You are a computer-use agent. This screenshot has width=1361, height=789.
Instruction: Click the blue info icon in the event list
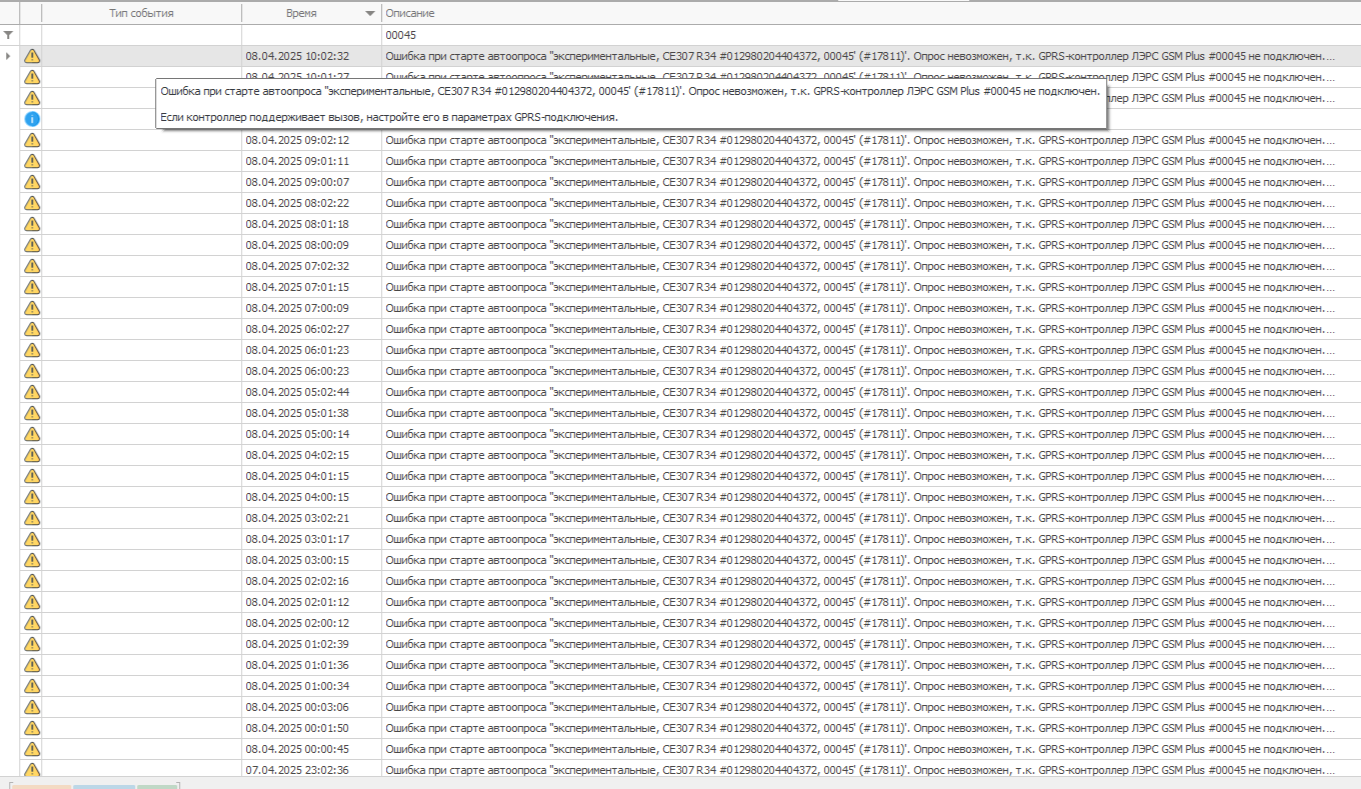tap(31, 119)
